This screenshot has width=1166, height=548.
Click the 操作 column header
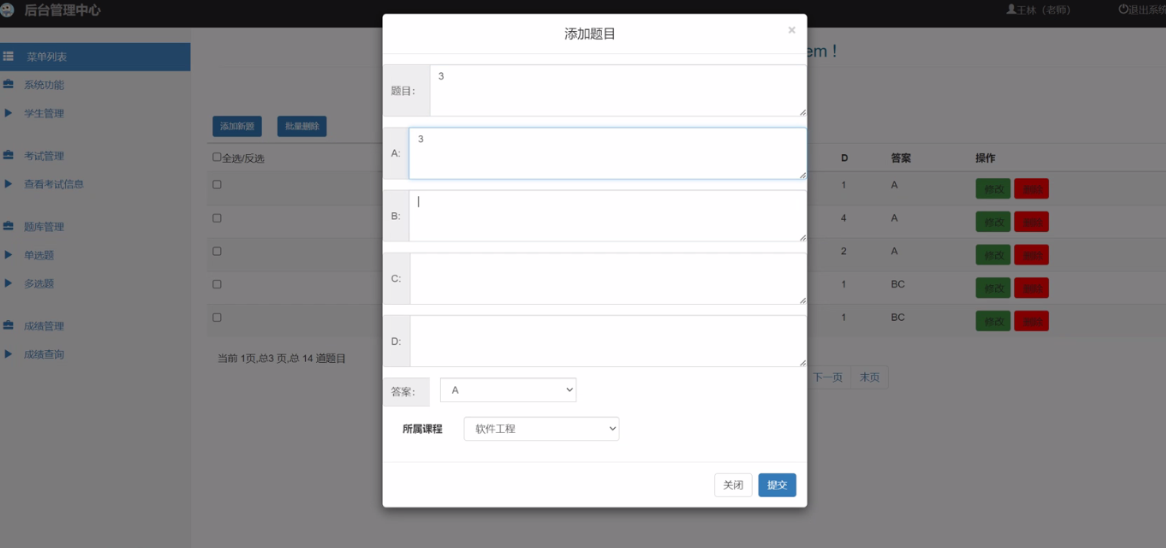[985, 158]
